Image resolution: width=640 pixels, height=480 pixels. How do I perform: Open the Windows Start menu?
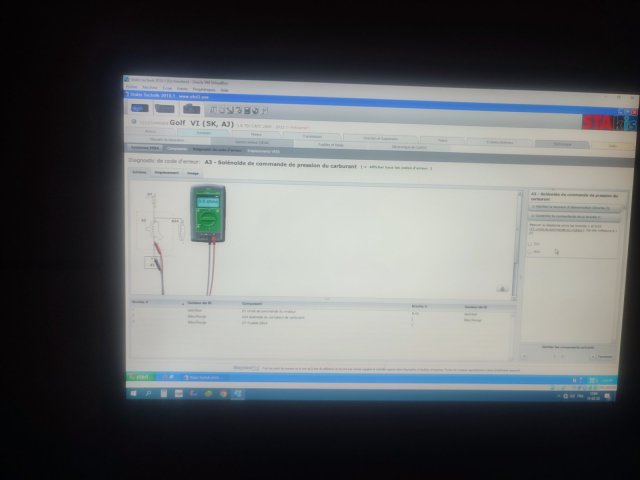click(x=133, y=393)
